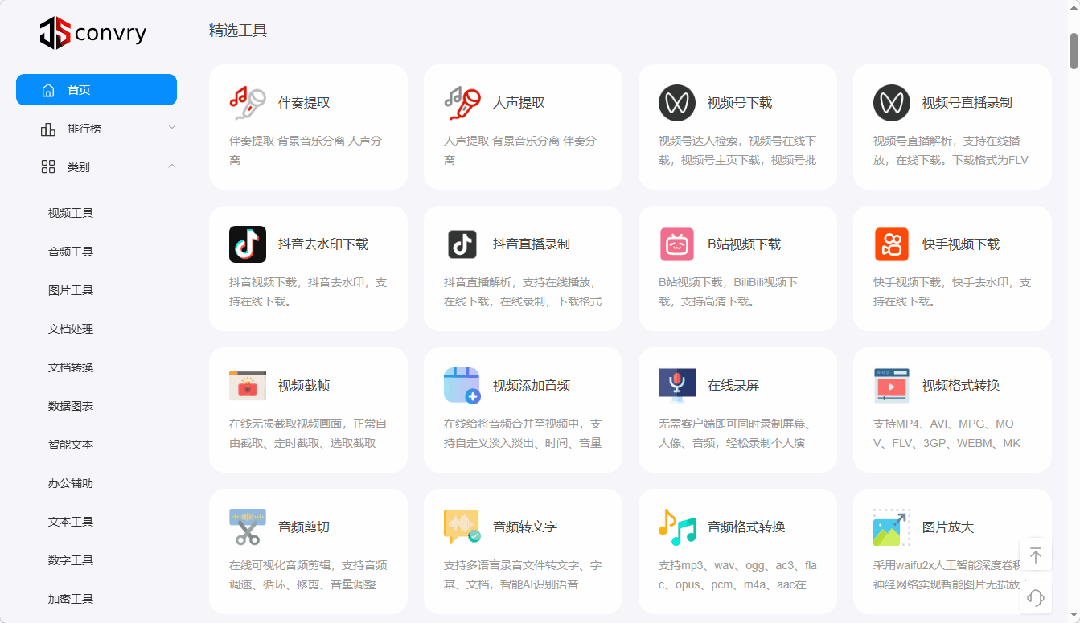Click the 视频格式转换 player icon
This screenshot has height=623, width=1080.
point(891,384)
